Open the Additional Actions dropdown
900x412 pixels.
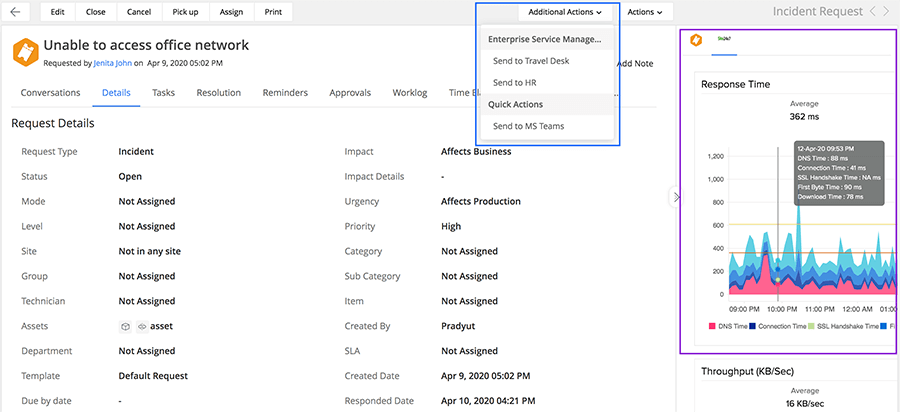click(x=565, y=12)
